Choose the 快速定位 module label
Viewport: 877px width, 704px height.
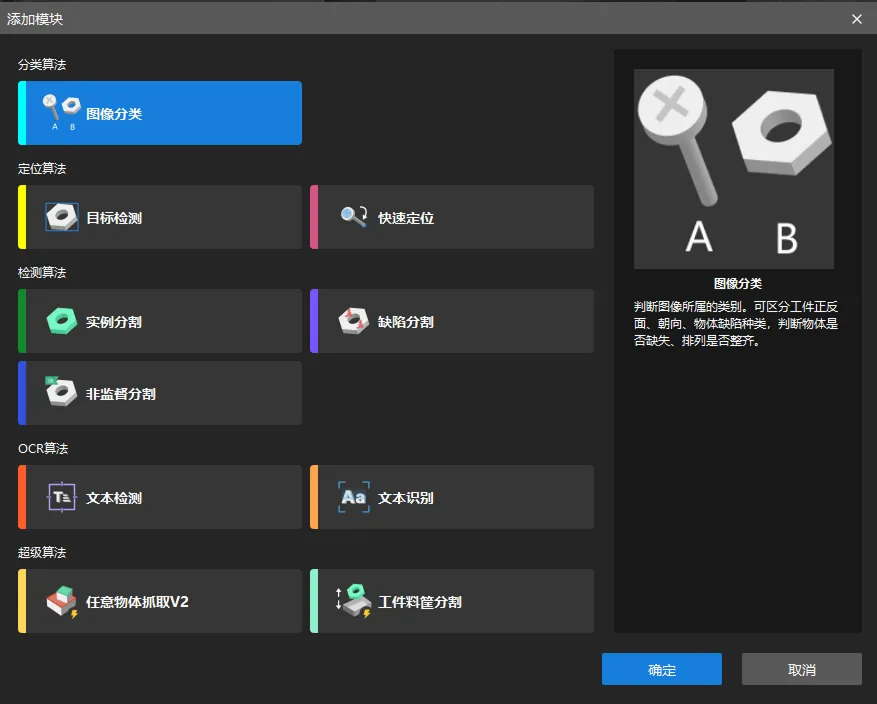click(x=406, y=218)
